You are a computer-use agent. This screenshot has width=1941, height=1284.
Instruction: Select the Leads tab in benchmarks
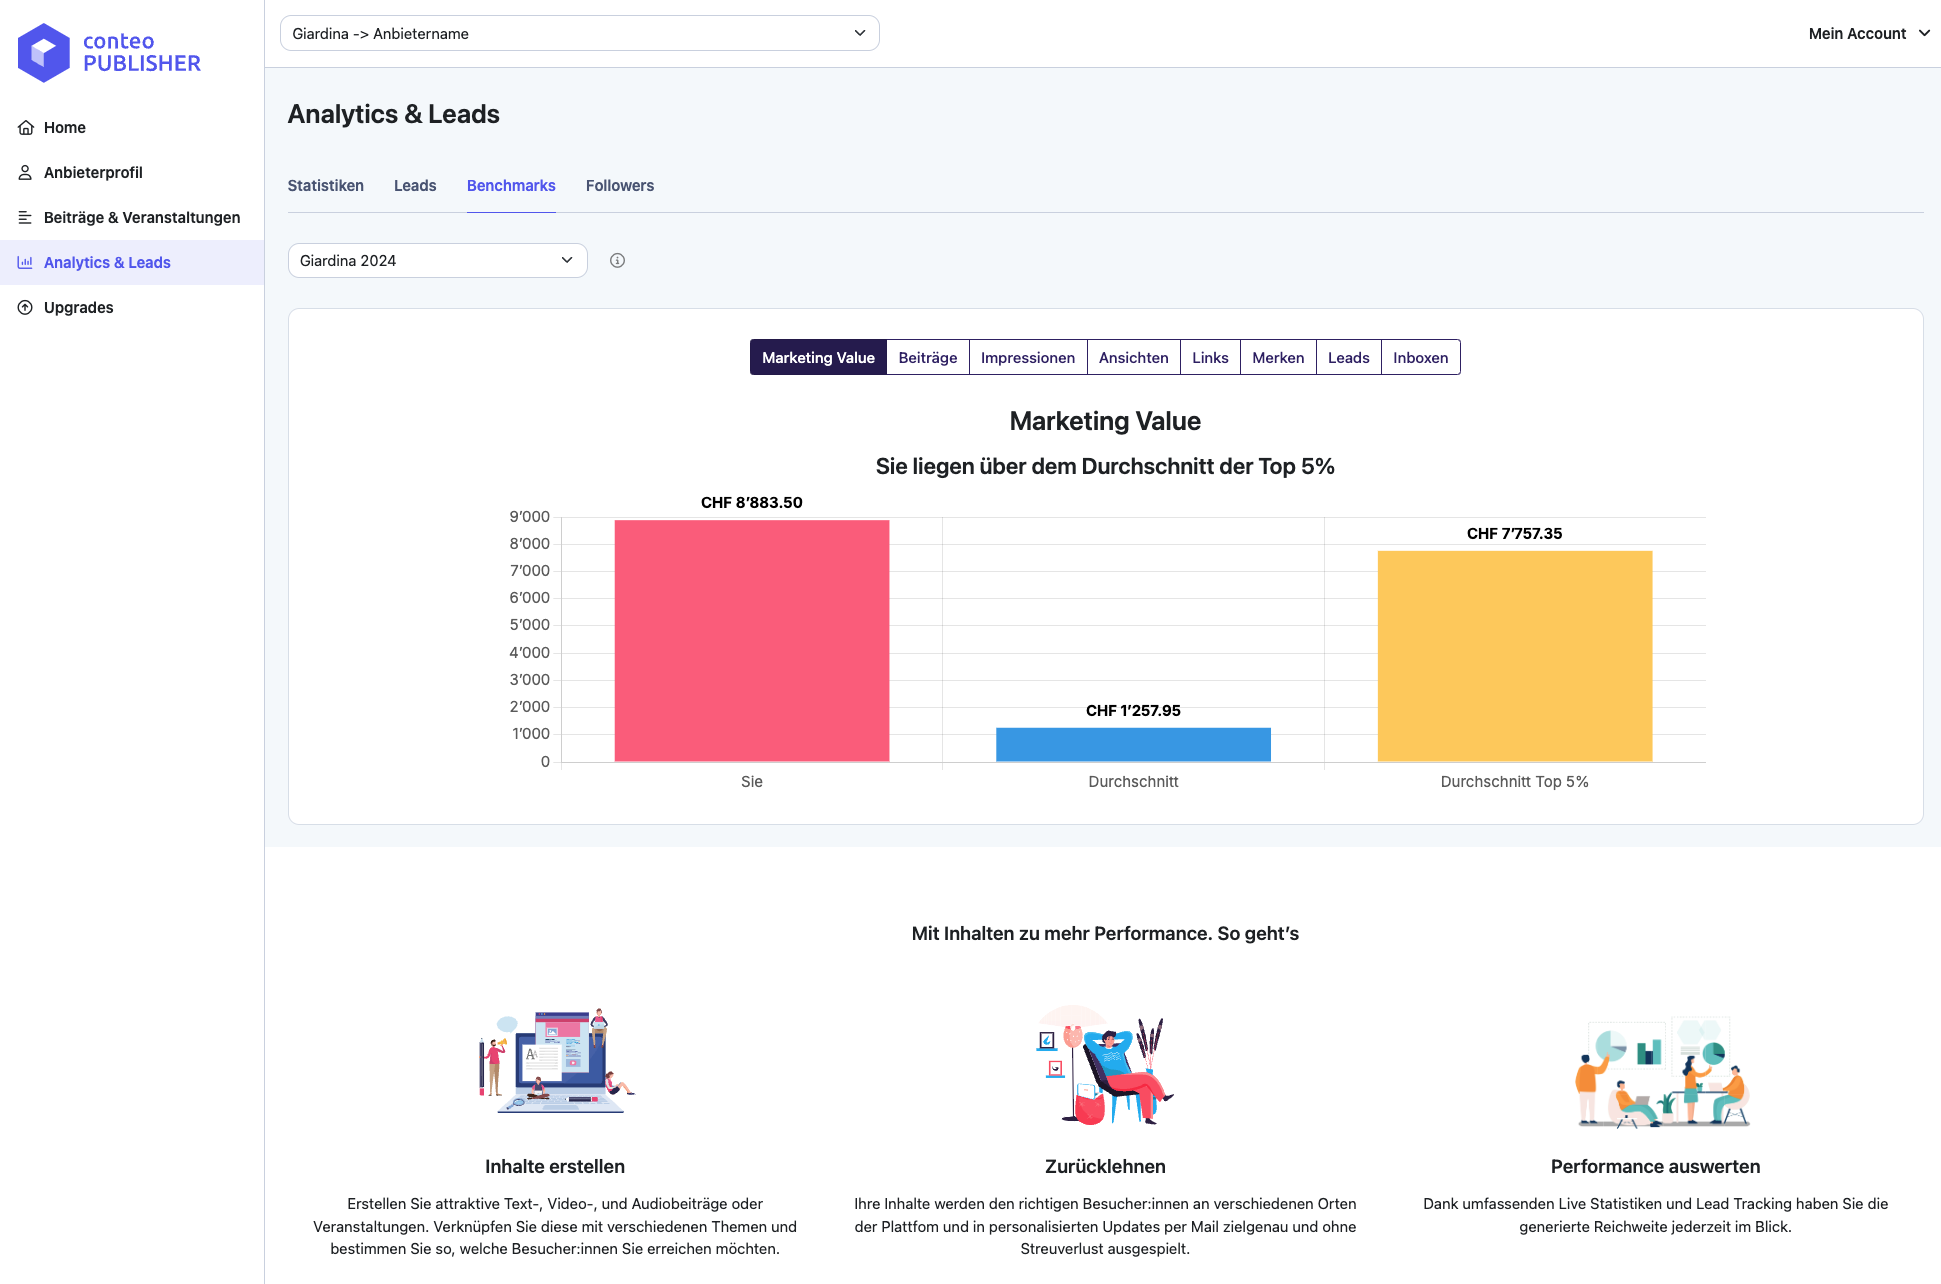click(x=1347, y=357)
